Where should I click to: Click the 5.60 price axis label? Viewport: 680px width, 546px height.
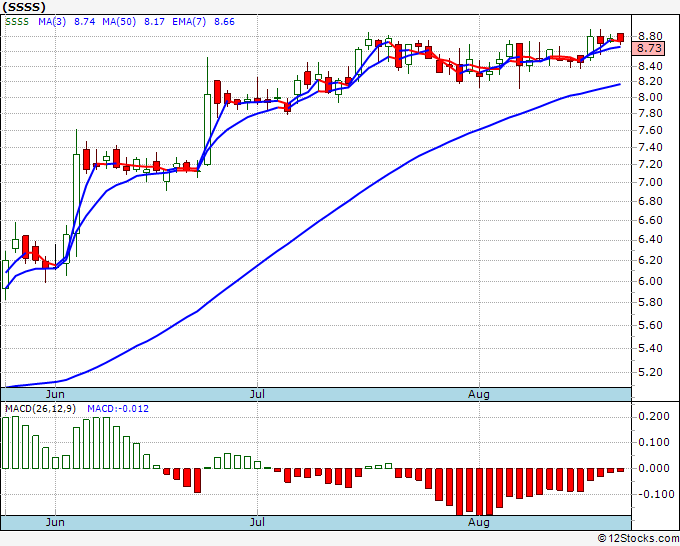click(650, 325)
